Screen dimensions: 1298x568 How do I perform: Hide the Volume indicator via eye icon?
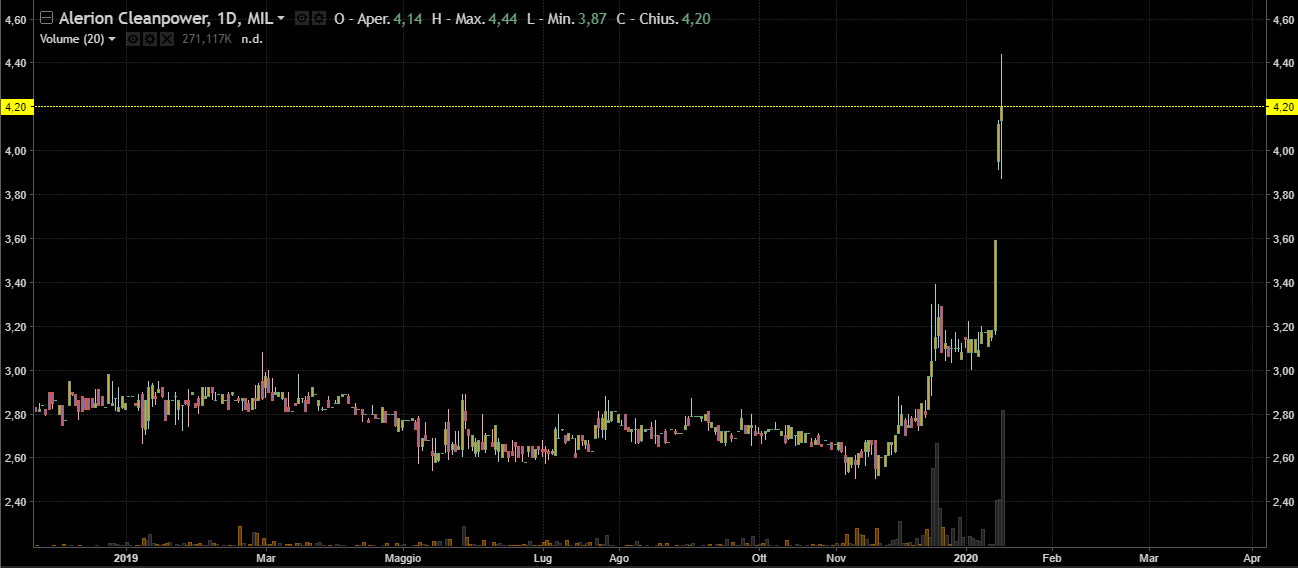[x=133, y=39]
